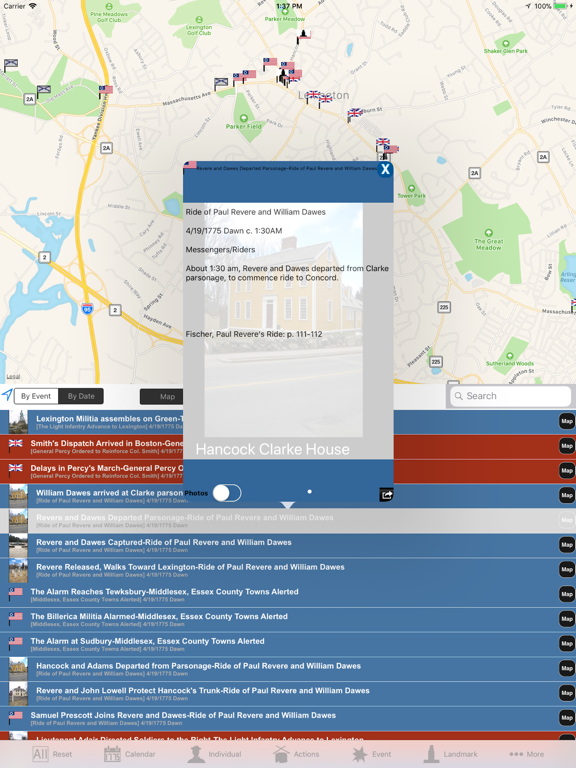Image resolution: width=576 pixels, height=768 pixels.
Task: Tap monument marker near Parker Meadow
Action: pyautogui.click(x=304, y=35)
